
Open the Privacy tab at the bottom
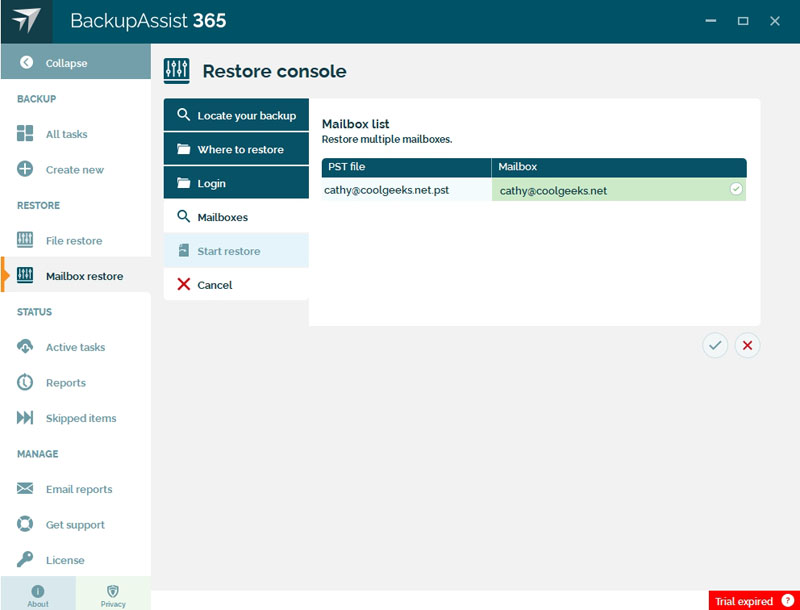click(x=113, y=593)
